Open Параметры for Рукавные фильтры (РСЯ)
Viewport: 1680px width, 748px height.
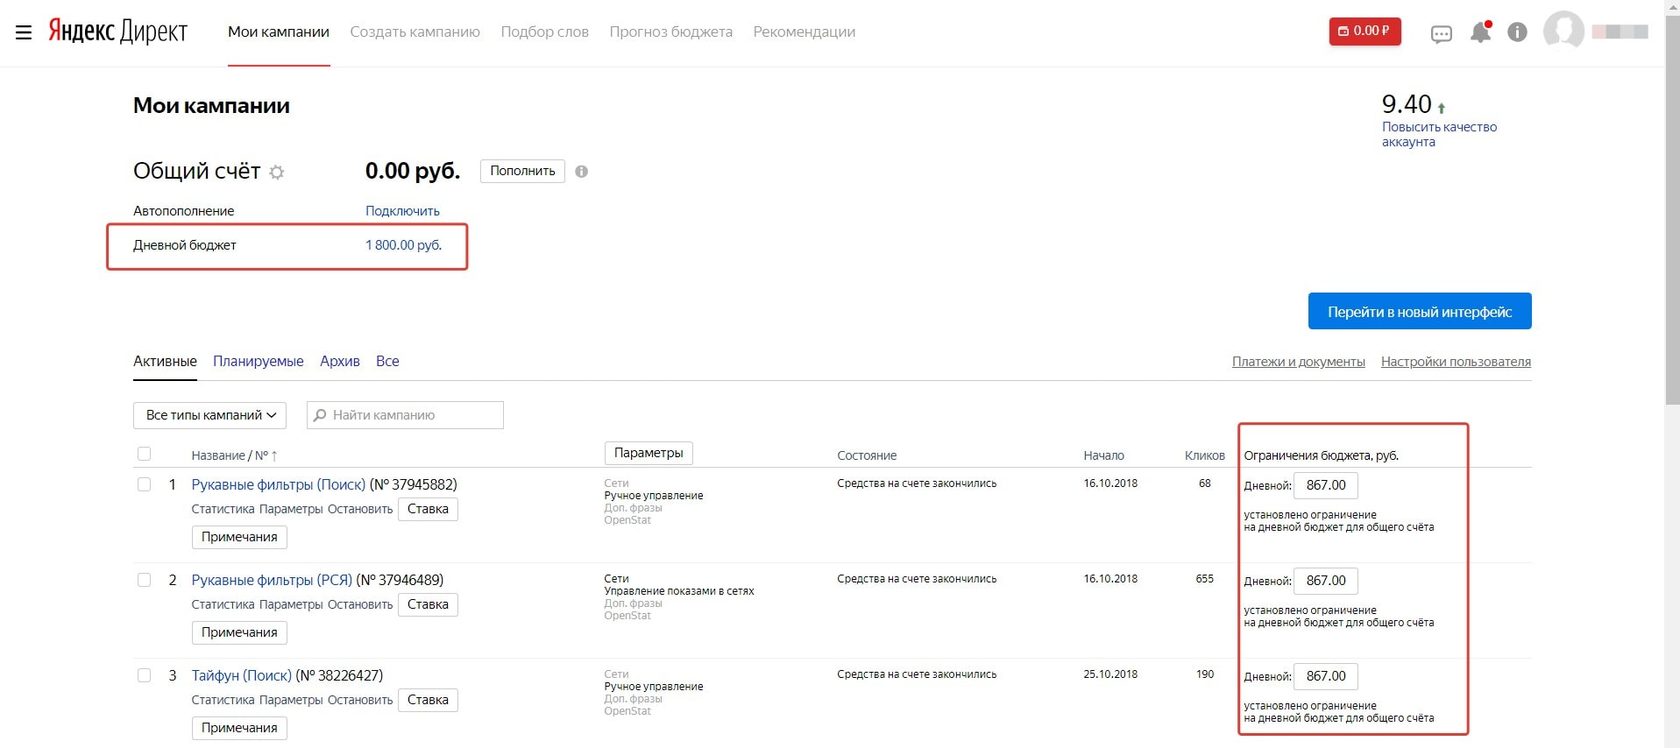(x=291, y=604)
